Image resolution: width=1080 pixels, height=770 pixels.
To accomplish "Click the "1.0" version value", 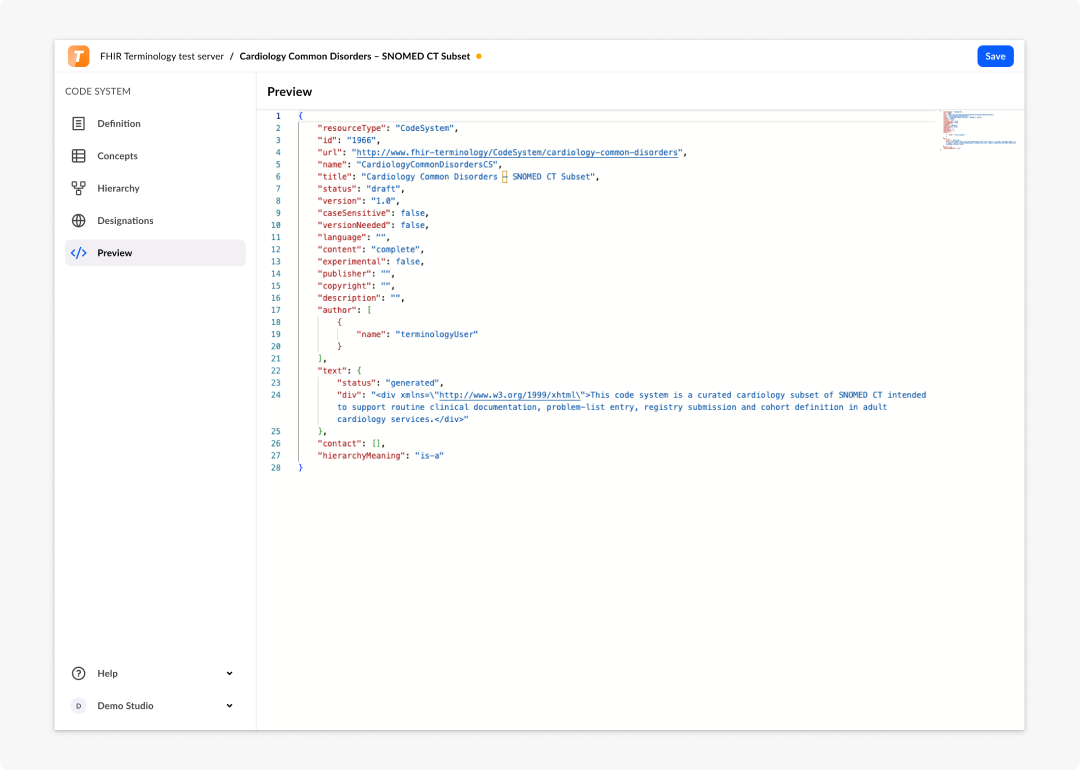I will tap(383, 201).
